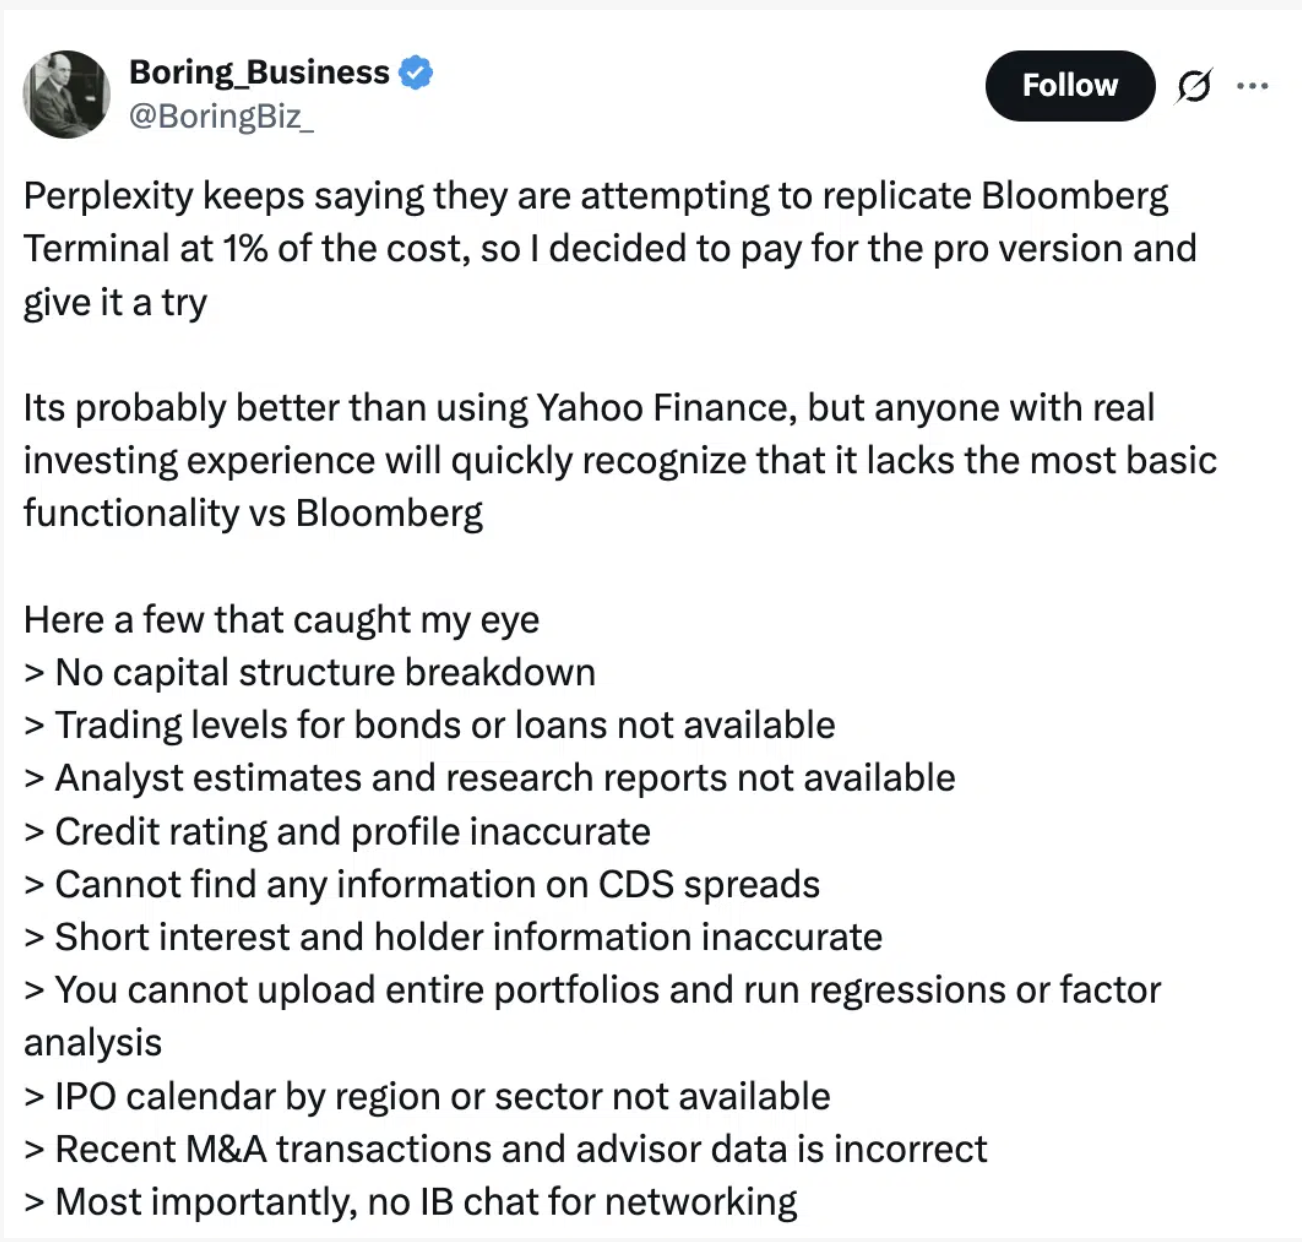Screen dimensions: 1302x1242
Task: Click the 'Short interest and holder information' line
Action: (453, 938)
